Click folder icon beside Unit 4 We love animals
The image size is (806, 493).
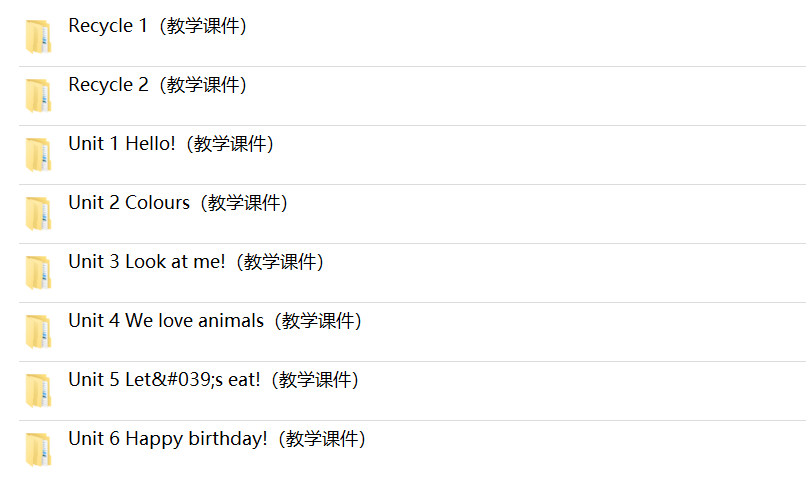click(39, 332)
